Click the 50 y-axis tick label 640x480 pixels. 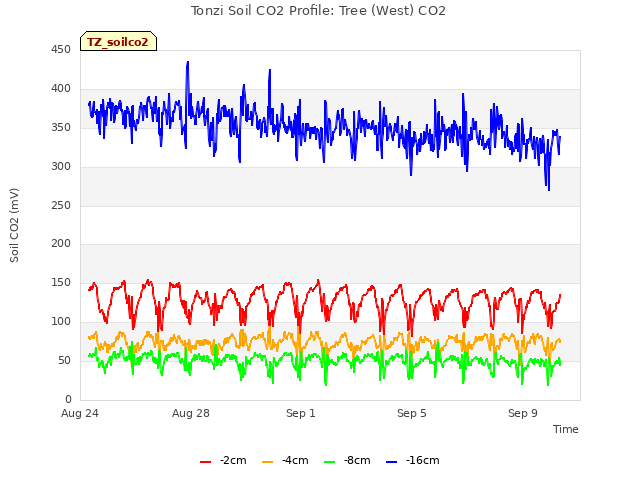[64, 360]
